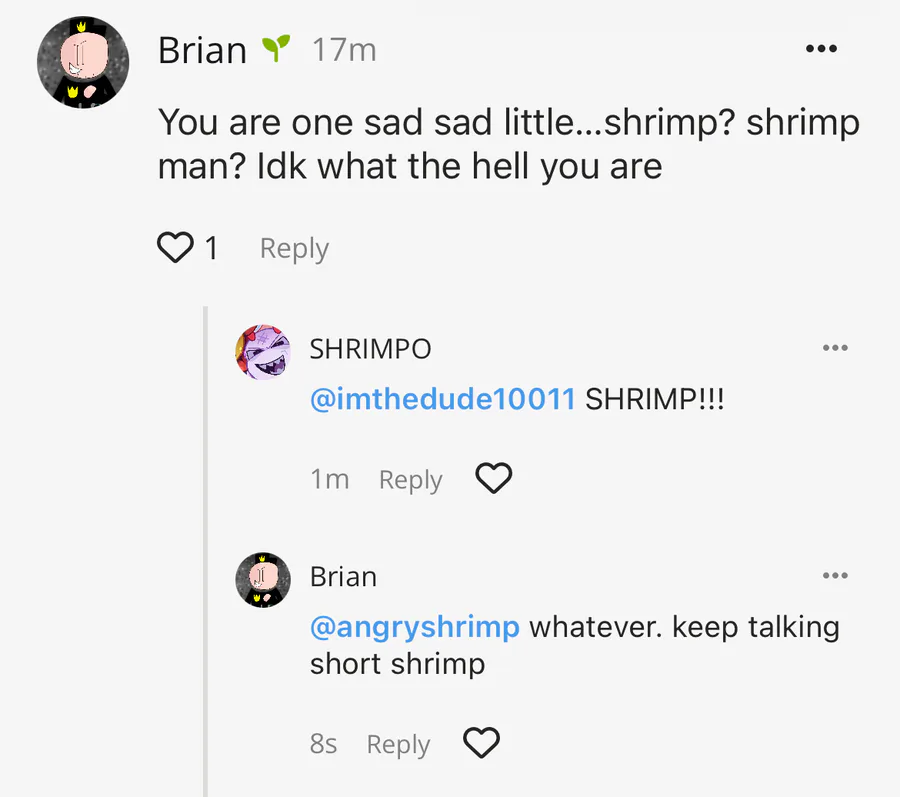Viewport: 900px width, 797px height.
Task: Open the @angryshrimp mention link
Action: point(415,627)
